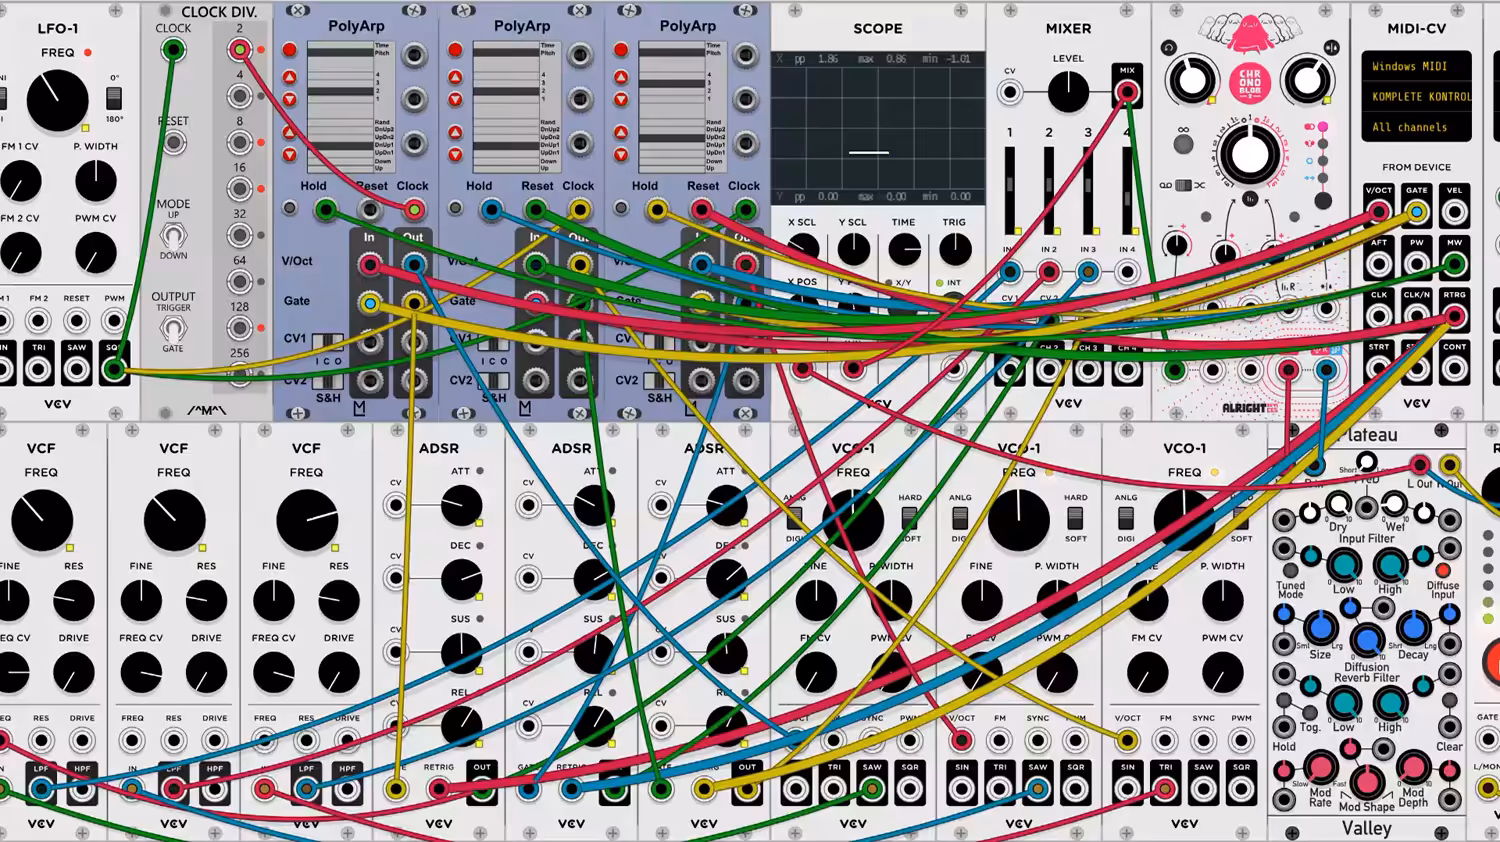Click the Chronoblob pink logo button
This screenshot has height=842, width=1500.
click(1249, 84)
